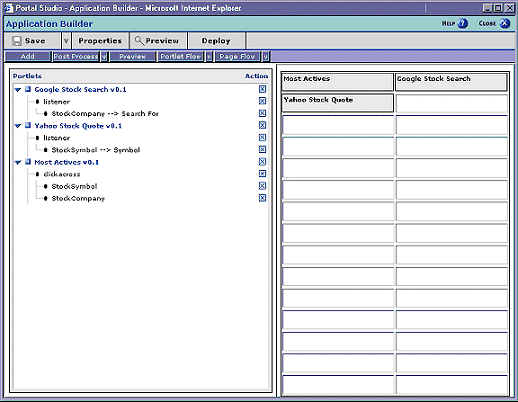The height and width of the screenshot is (402, 518).
Task: Select the clickacross tree row
Action: coord(62,174)
